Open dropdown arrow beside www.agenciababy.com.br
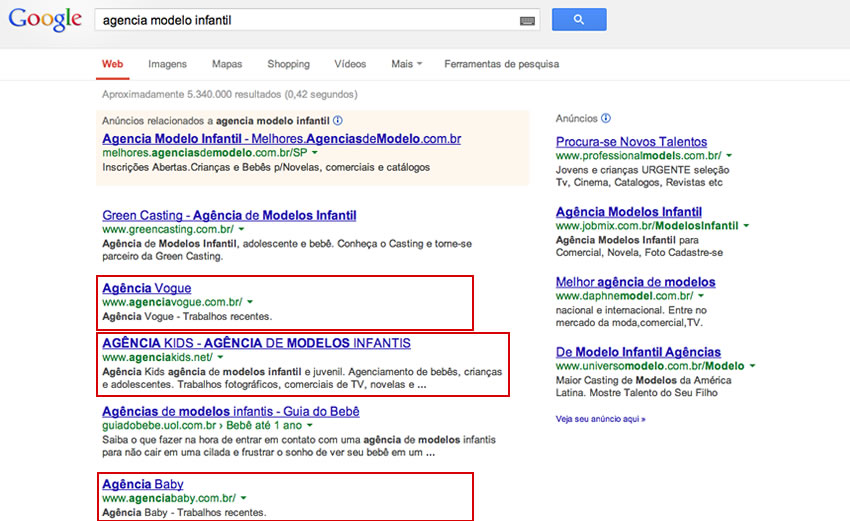The image size is (850, 521). 244,498
